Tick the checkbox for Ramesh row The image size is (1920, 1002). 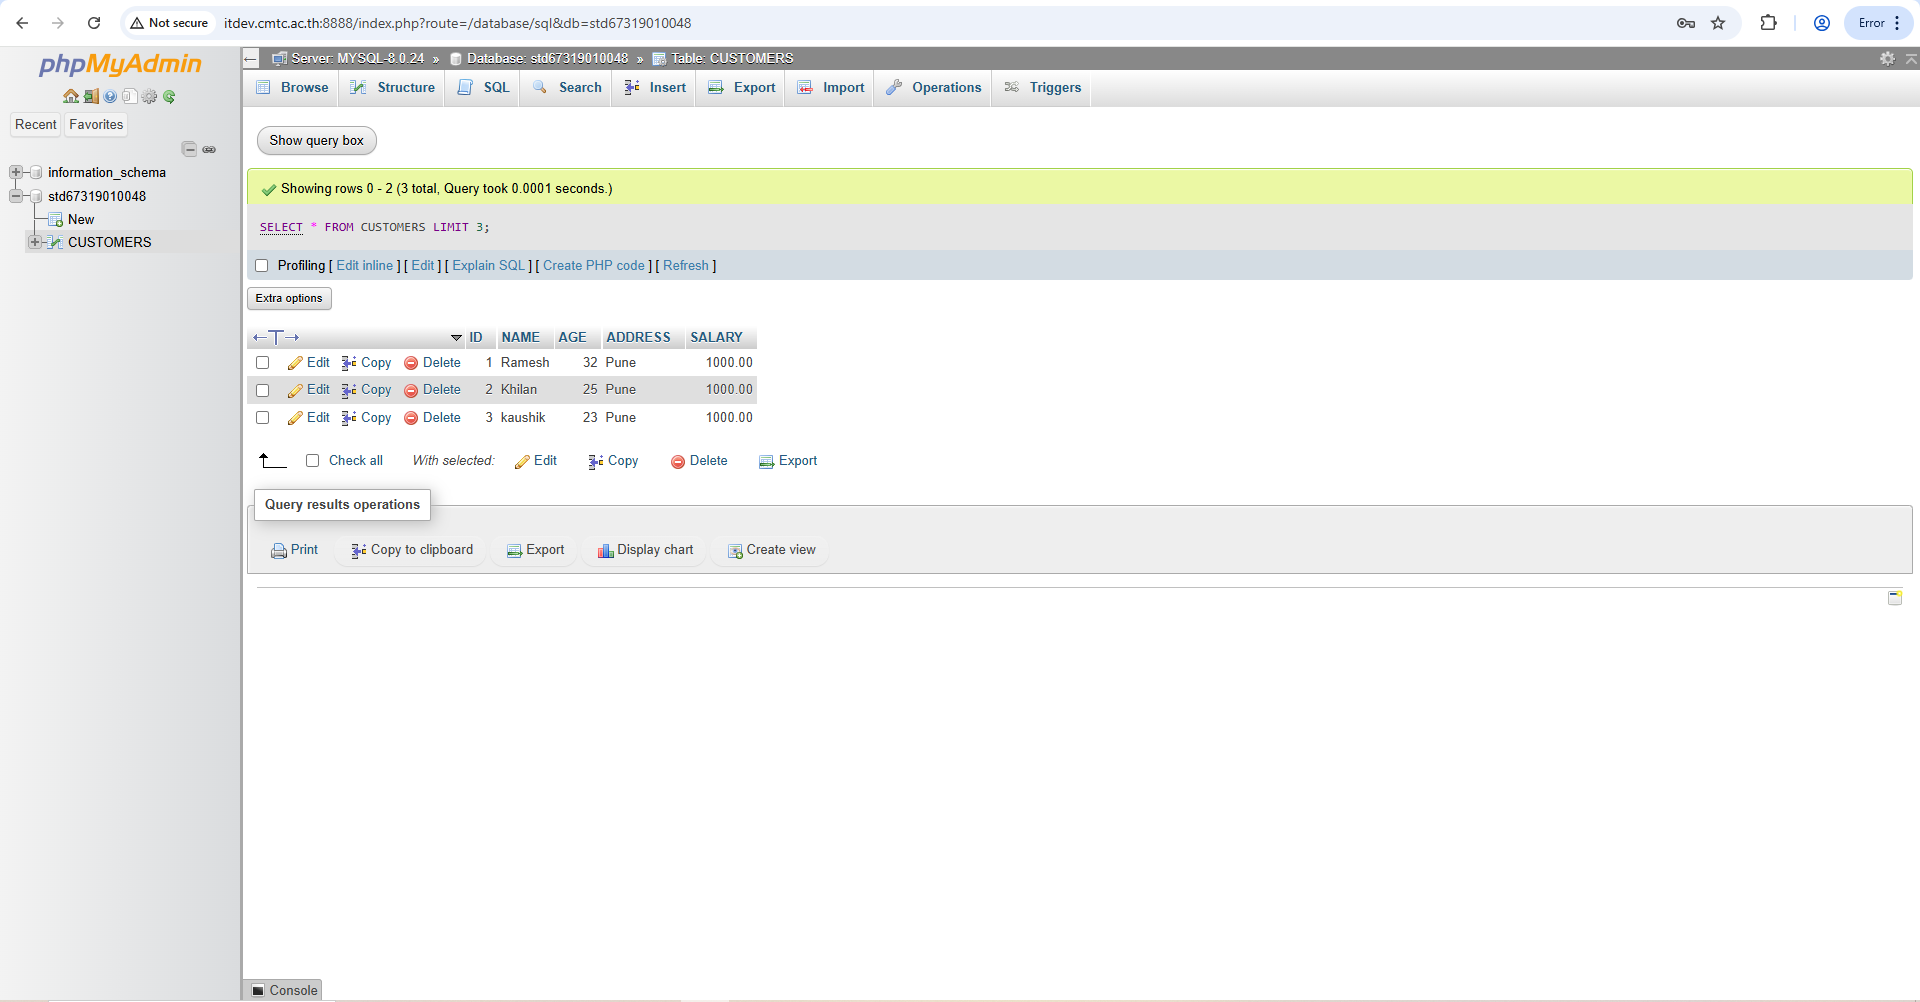[x=263, y=363]
